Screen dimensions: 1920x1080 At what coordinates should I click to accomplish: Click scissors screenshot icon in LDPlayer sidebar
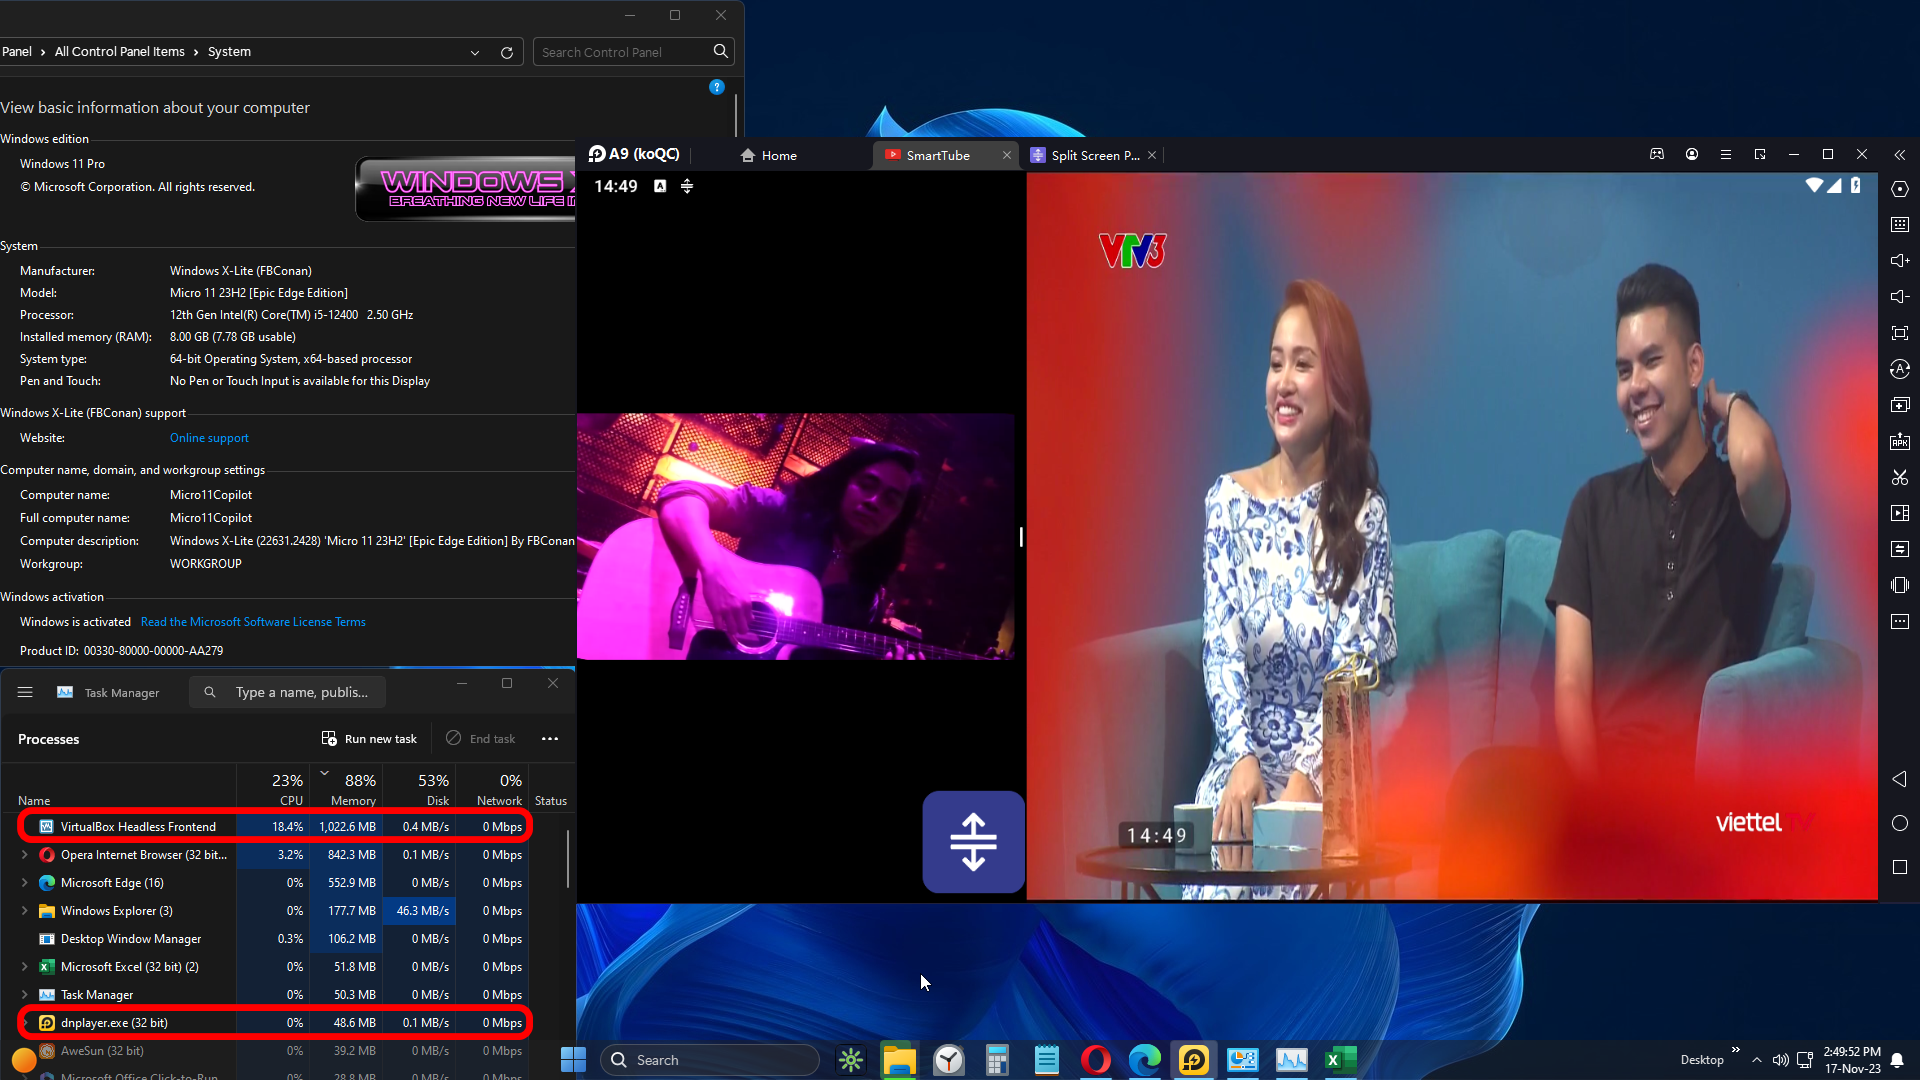pos(1900,477)
